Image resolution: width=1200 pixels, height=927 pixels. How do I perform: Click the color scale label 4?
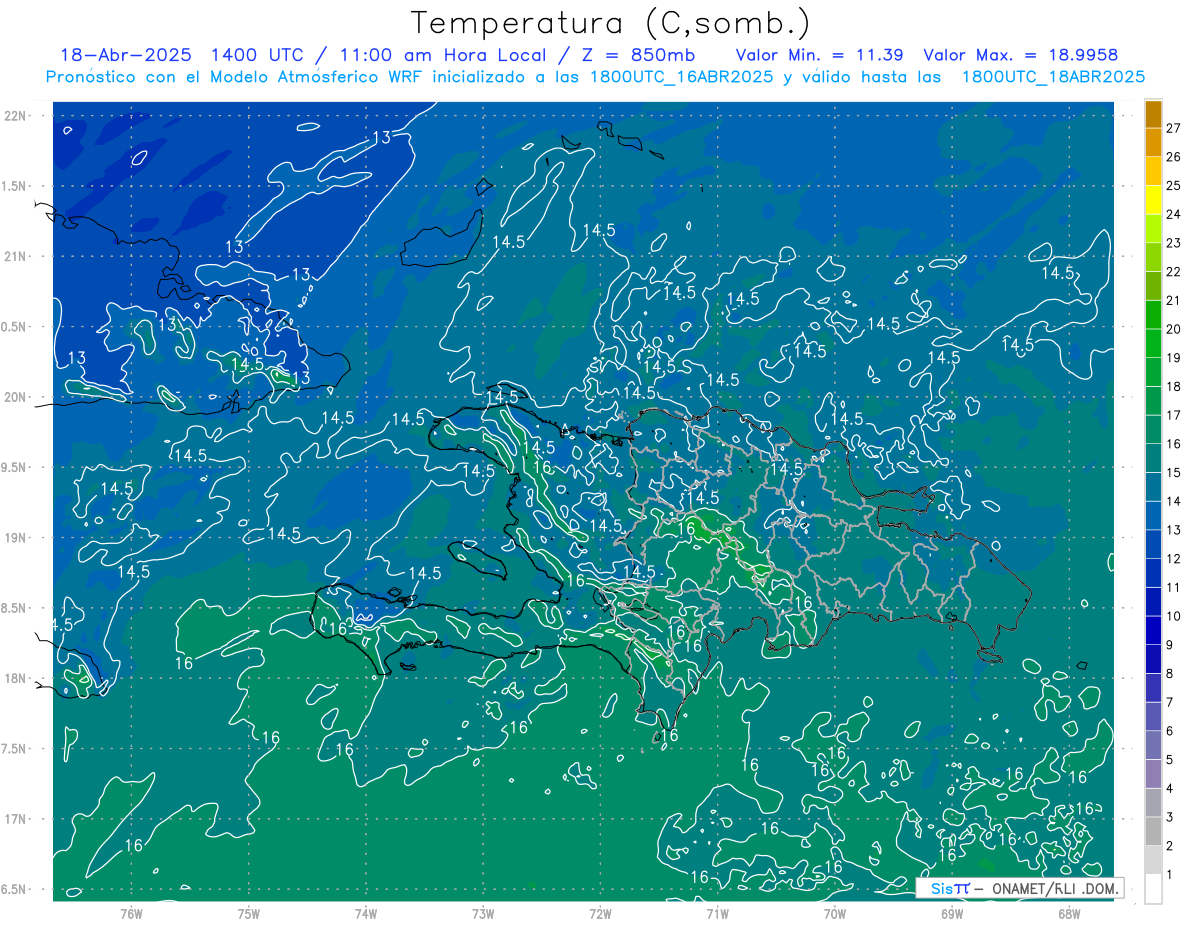[x=1170, y=788]
